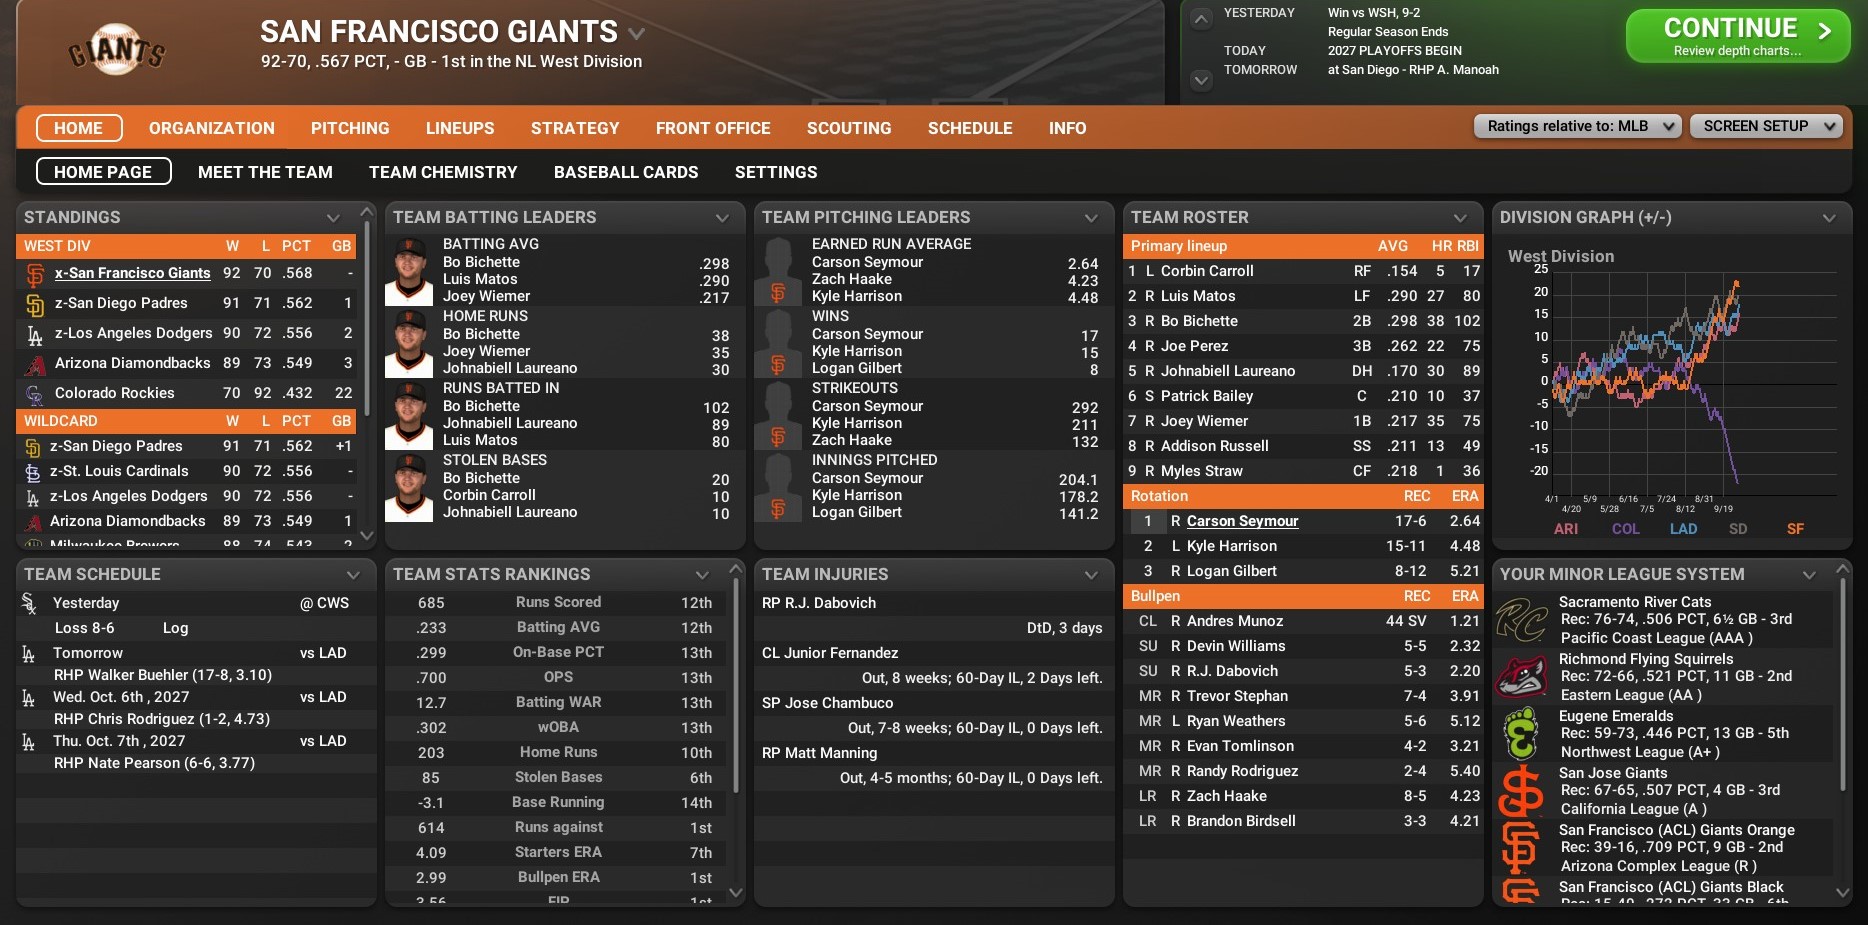Click the Richmond Flying Squirrels logo

(x=1521, y=677)
